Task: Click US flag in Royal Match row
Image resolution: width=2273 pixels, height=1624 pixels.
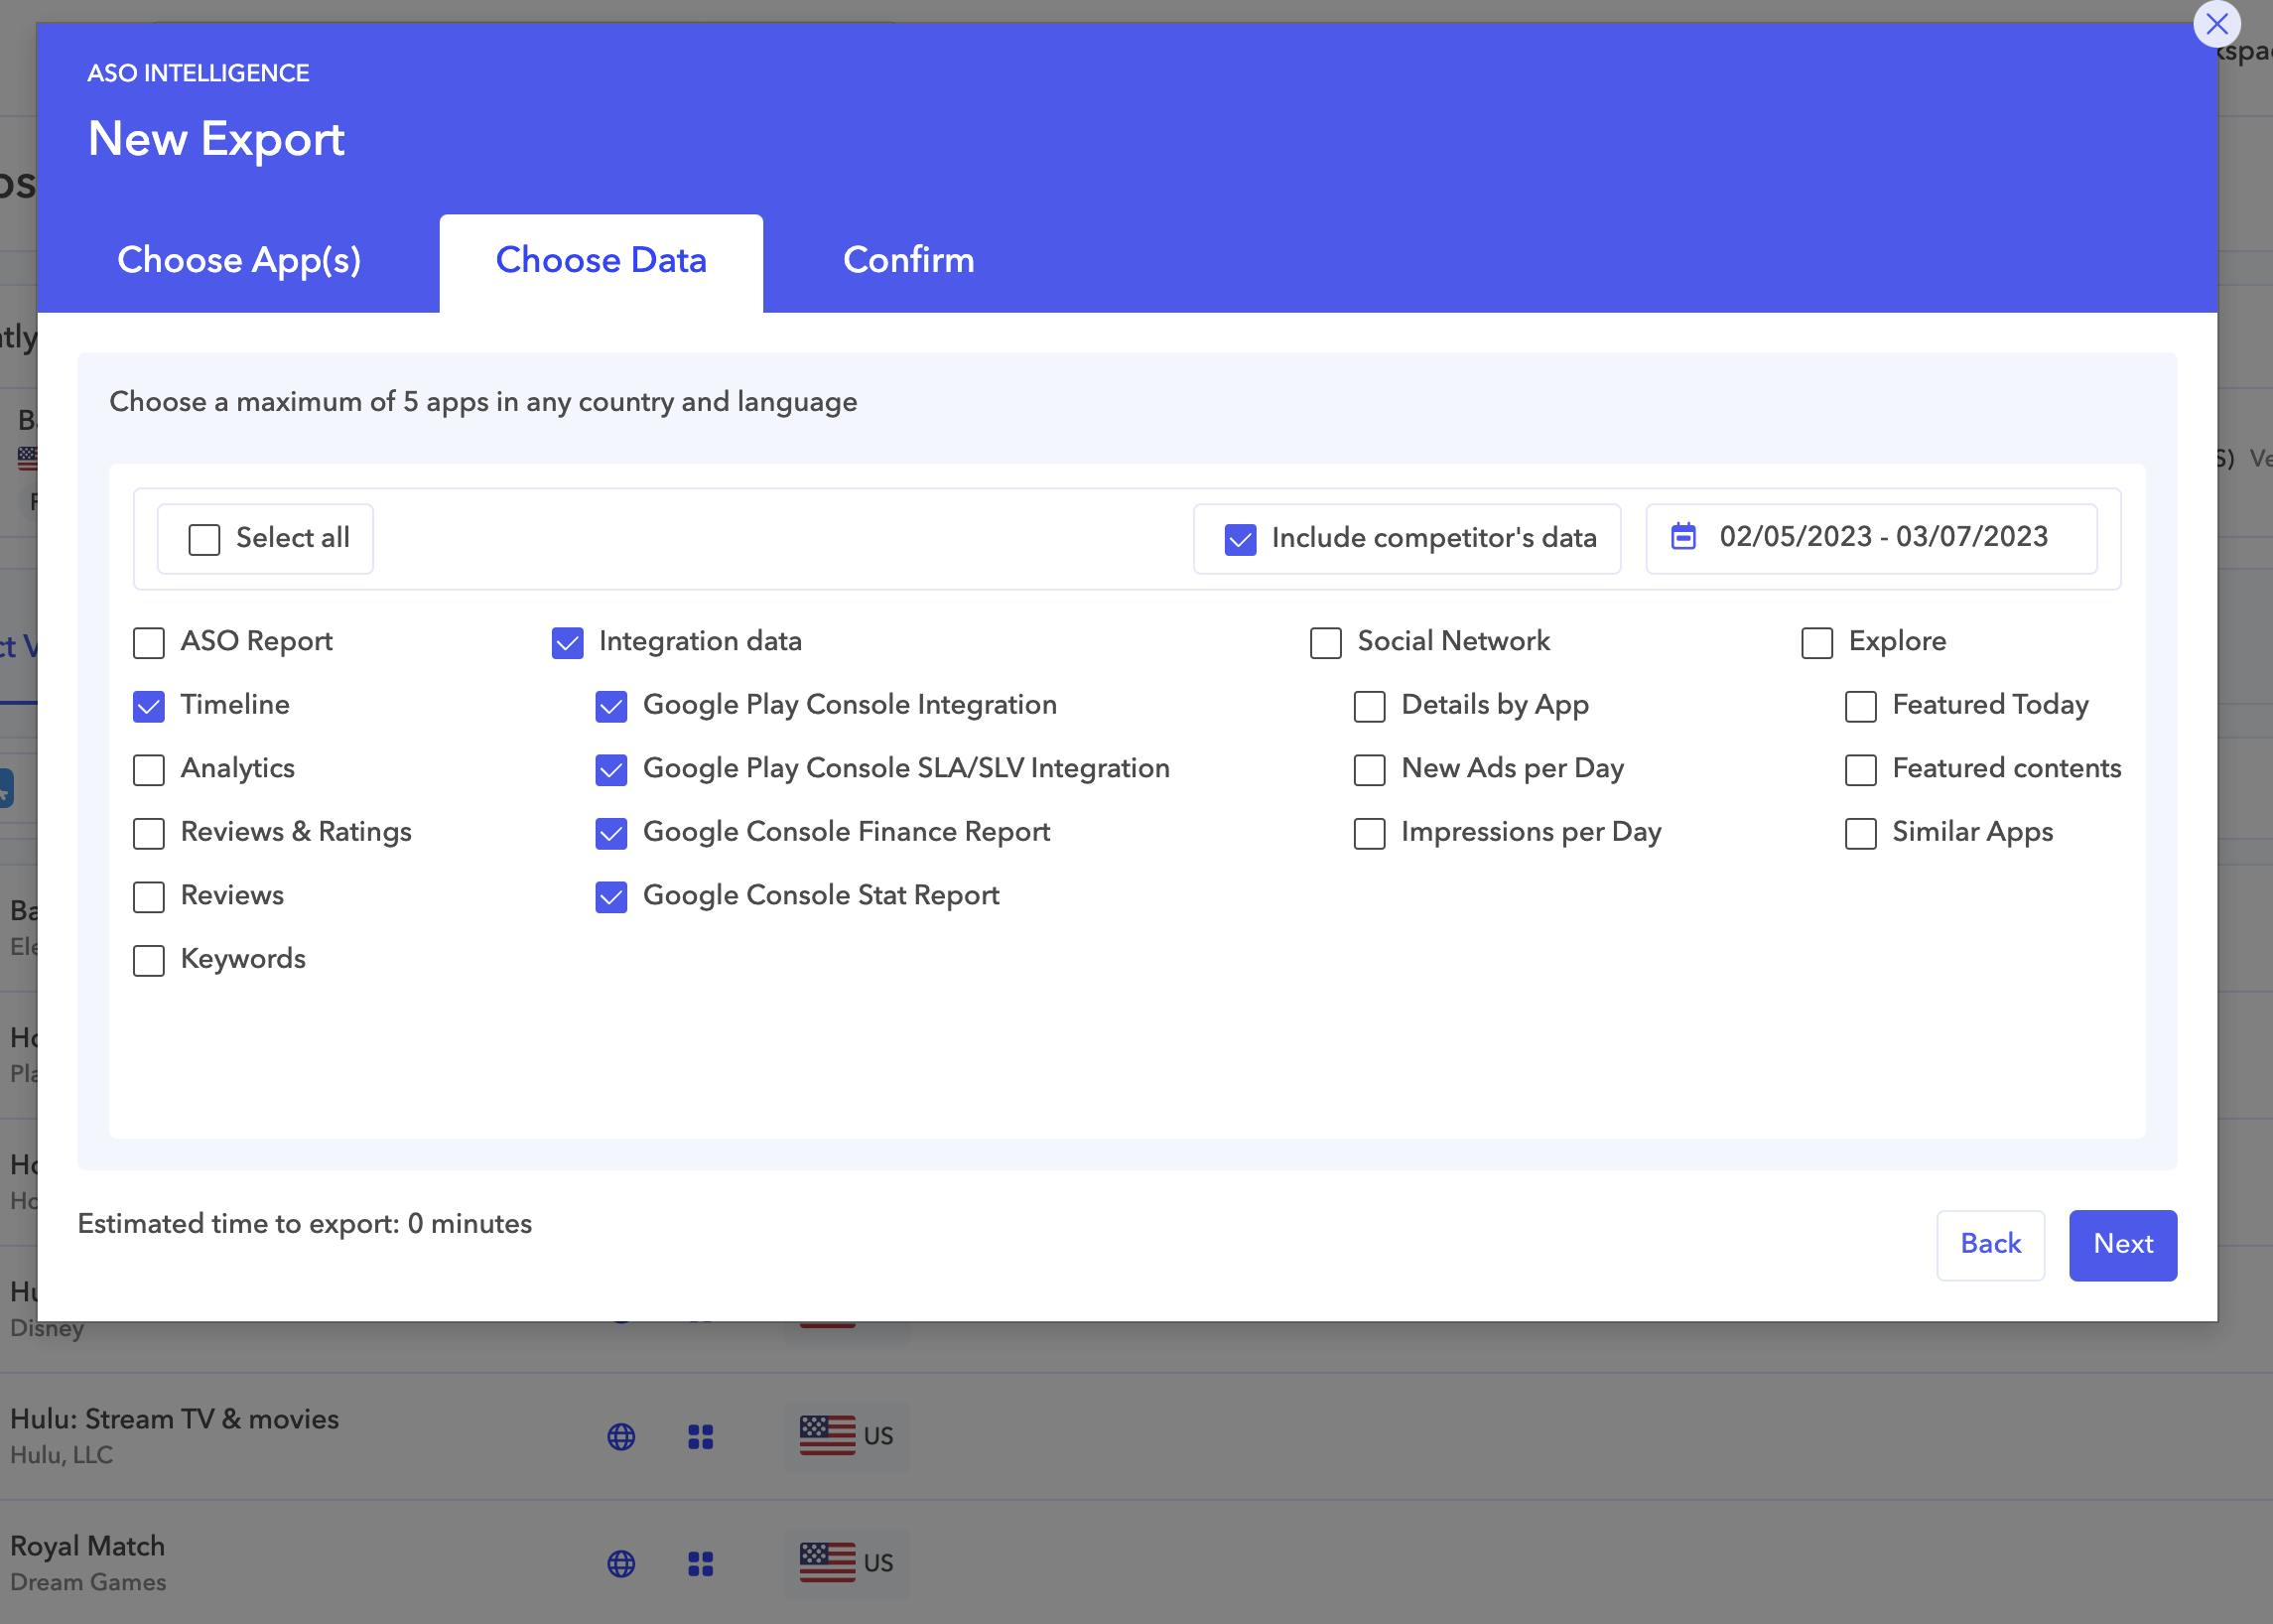Action: click(x=827, y=1563)
